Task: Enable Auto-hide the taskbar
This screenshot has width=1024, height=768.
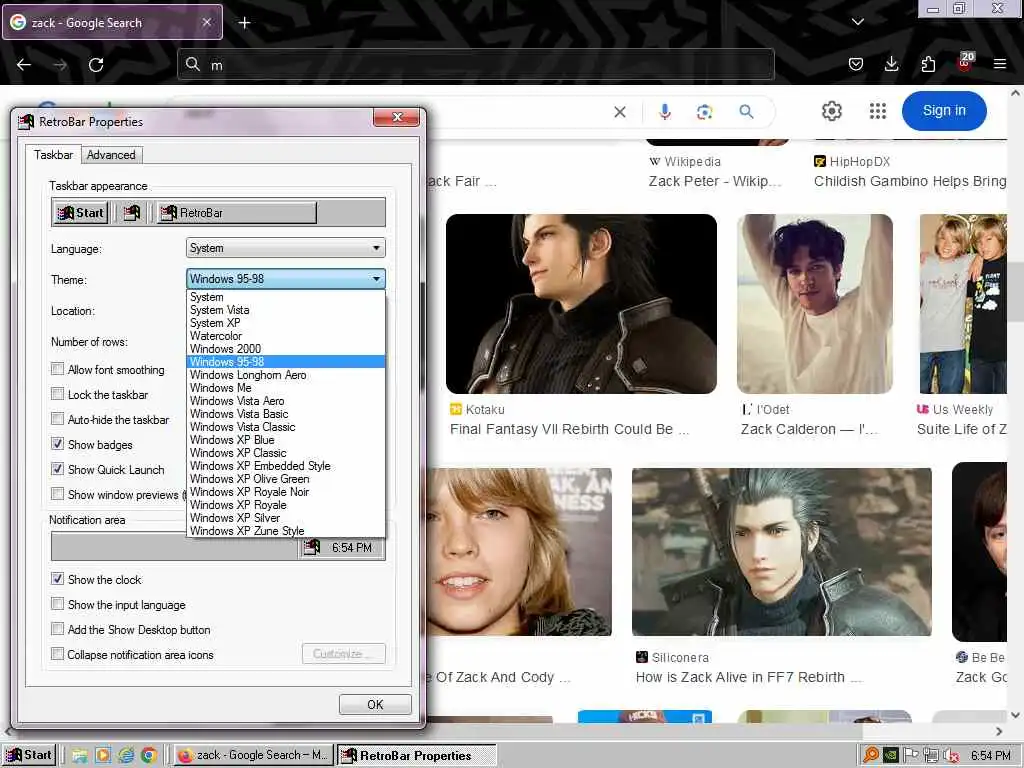Action: [x=57, y=419]
